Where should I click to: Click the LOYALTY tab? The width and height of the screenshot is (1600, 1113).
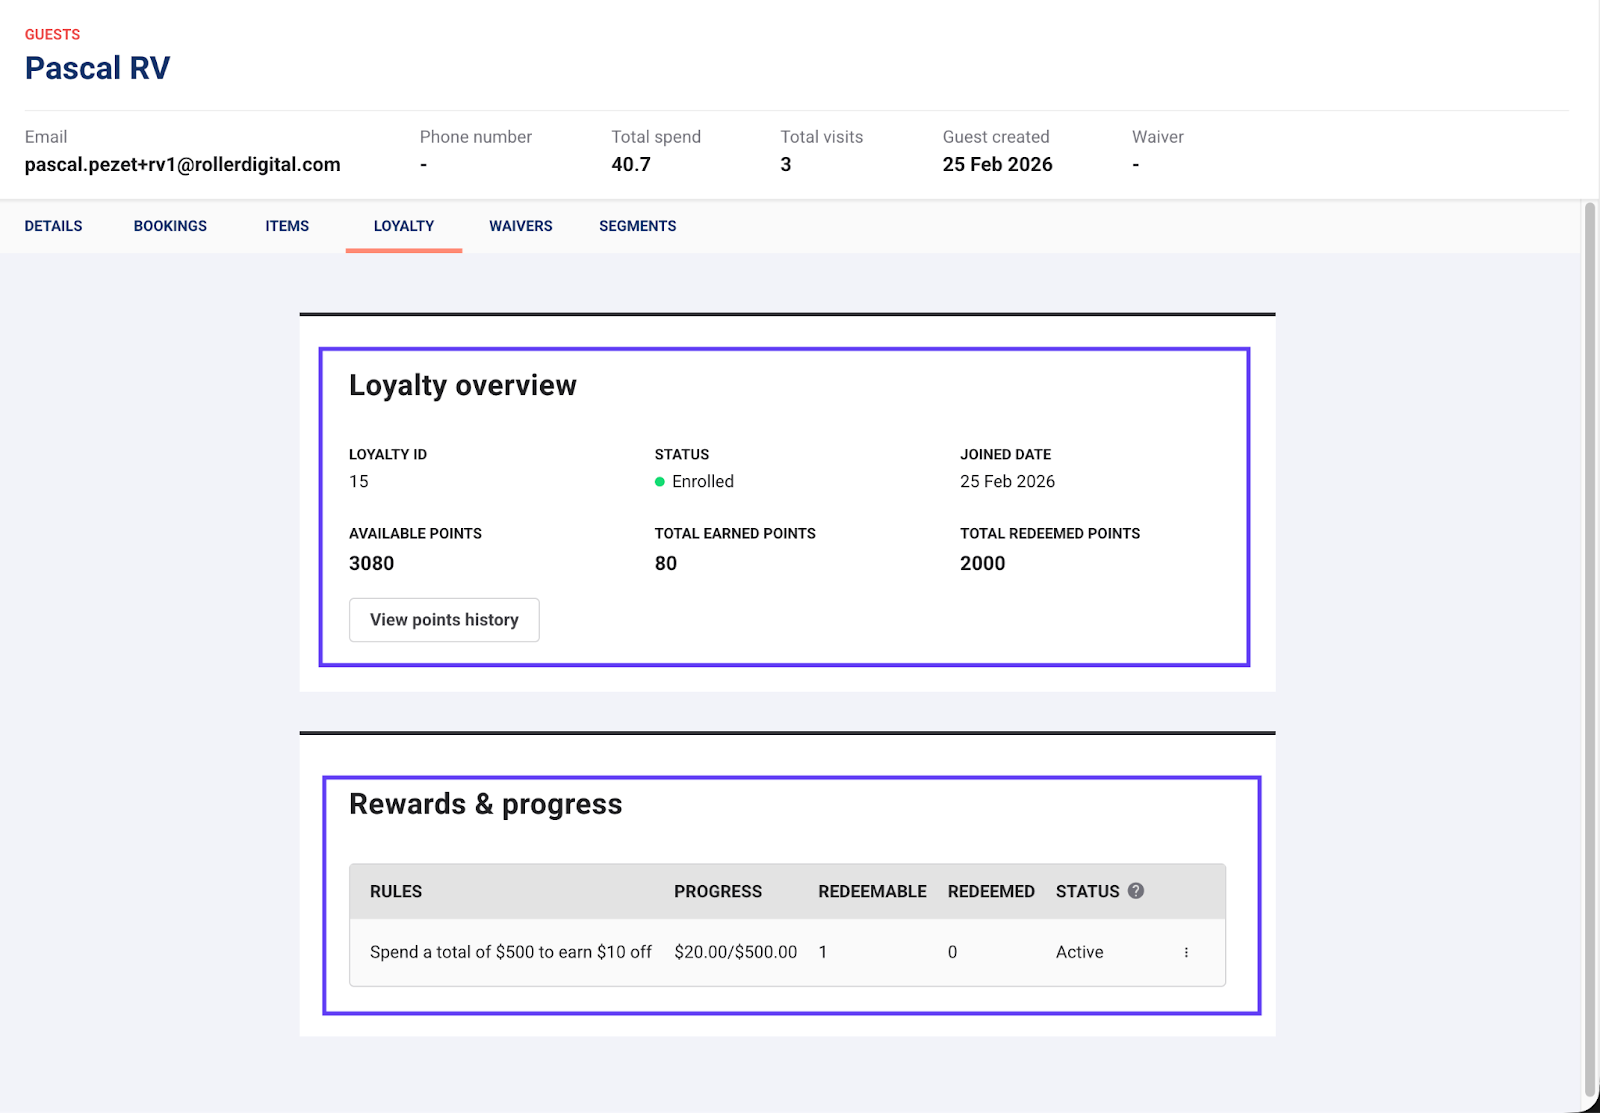(x=404, y=226)
